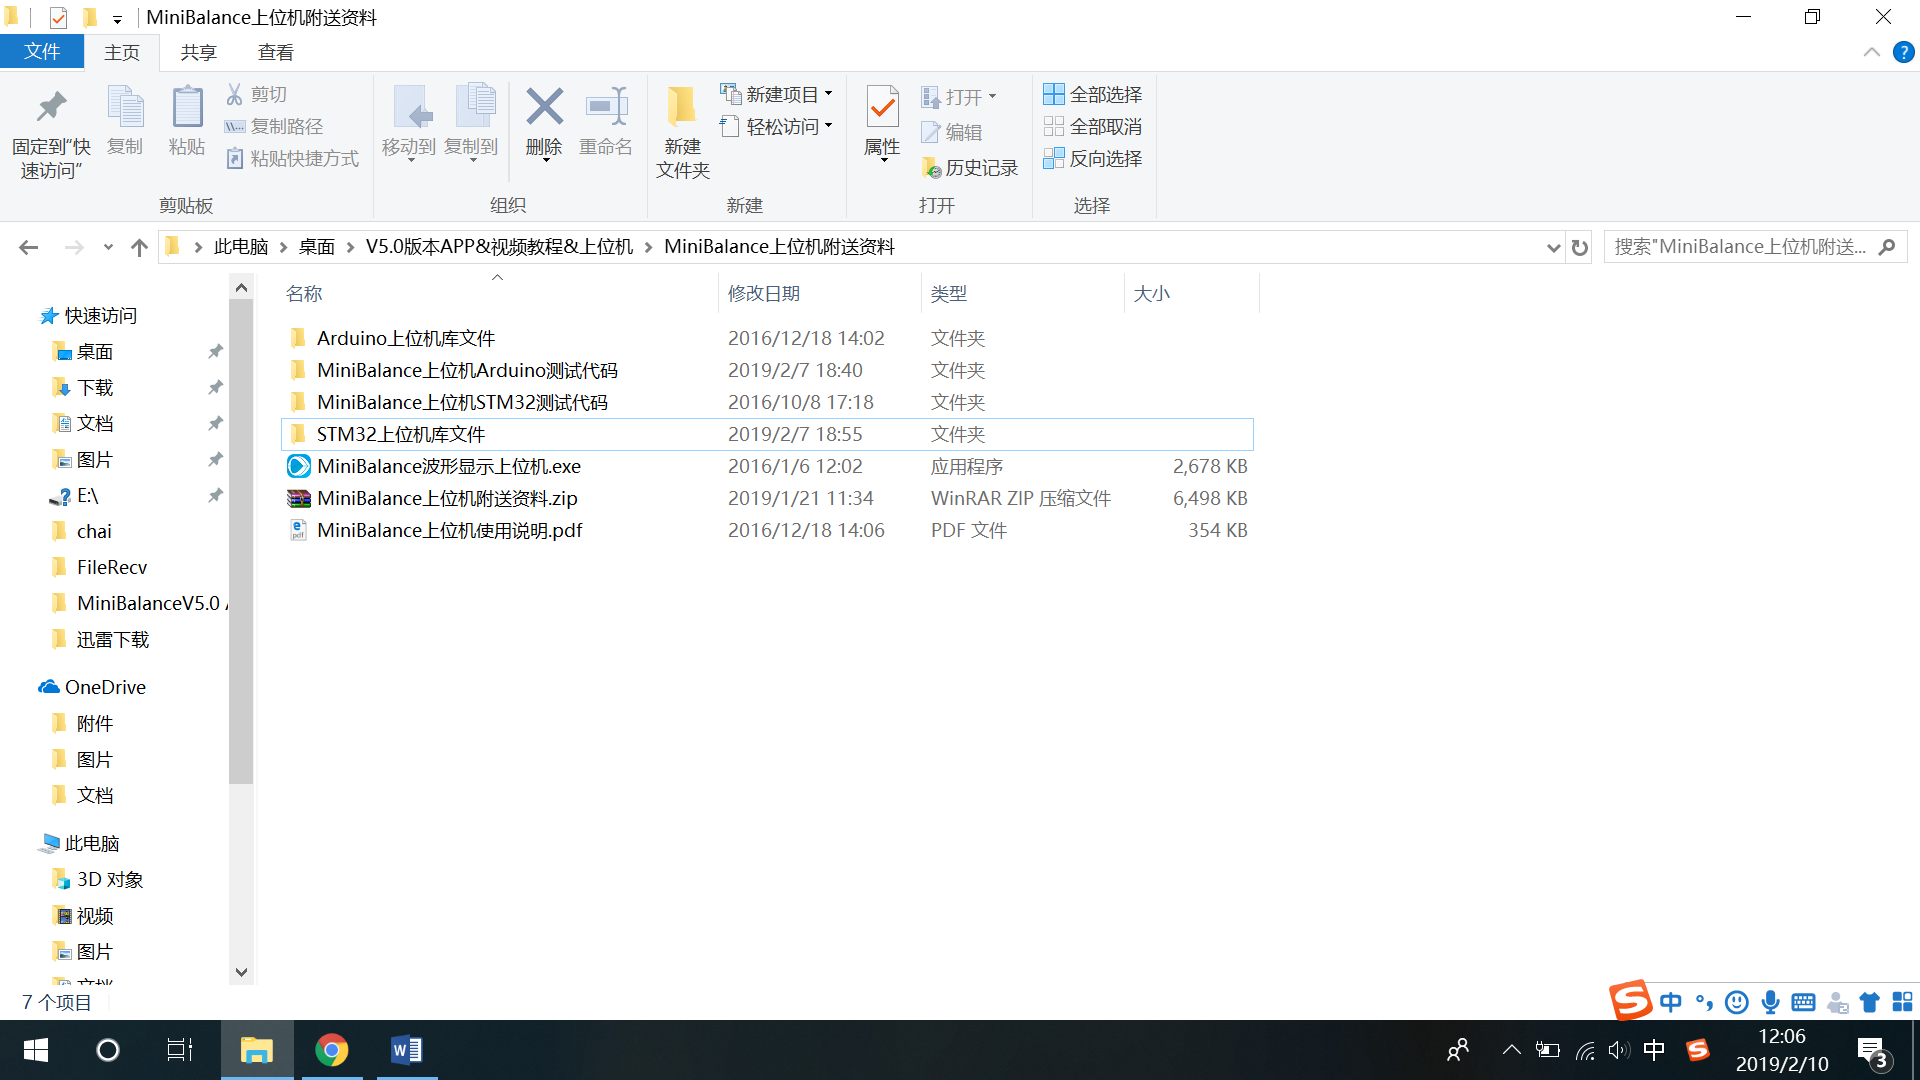Expand the address bar history dropdown

1553,247
